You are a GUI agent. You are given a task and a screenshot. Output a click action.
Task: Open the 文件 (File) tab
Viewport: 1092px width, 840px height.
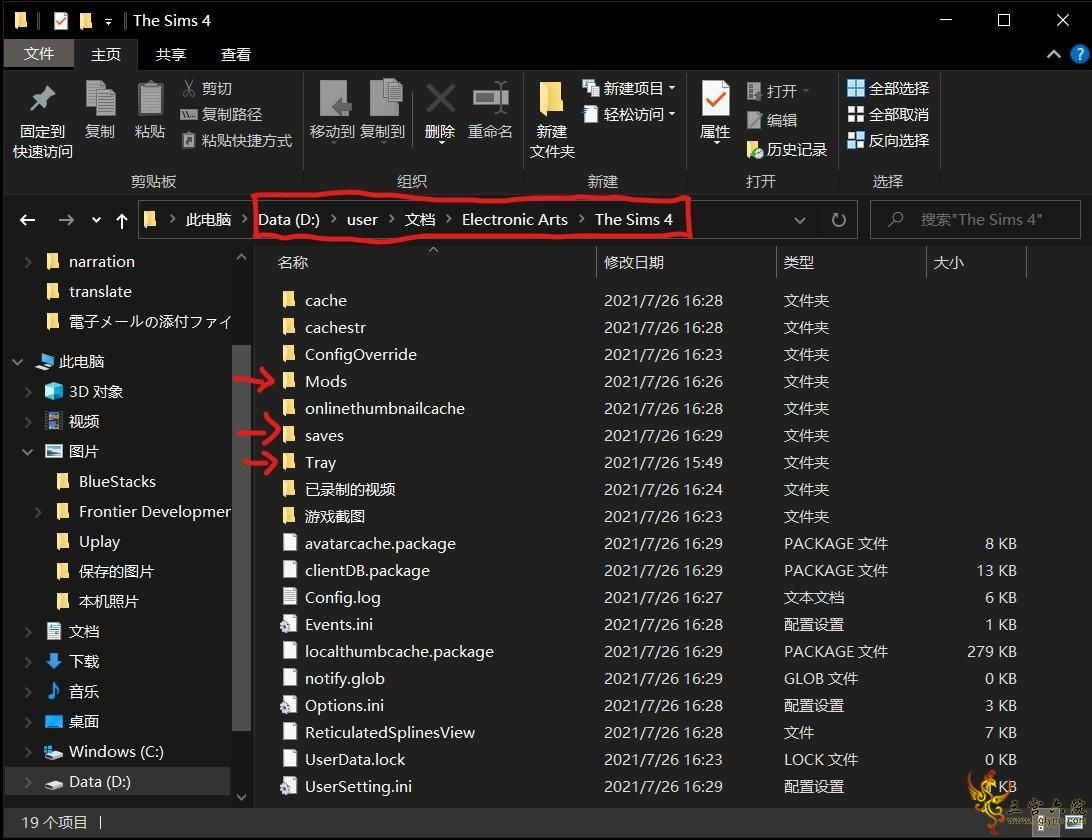(39, 54)
